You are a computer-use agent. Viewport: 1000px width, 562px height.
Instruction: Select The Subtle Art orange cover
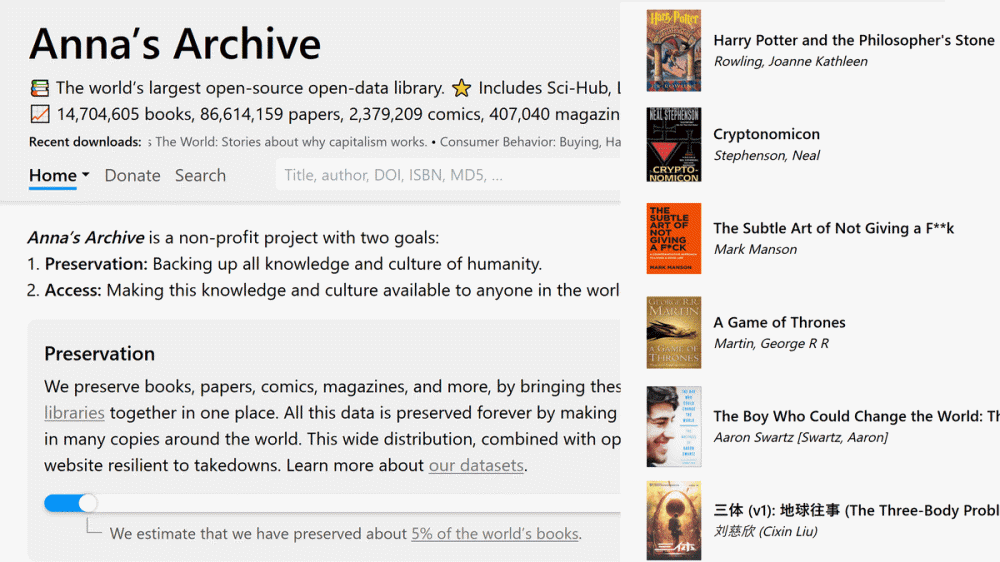click(x=673, y=239)
